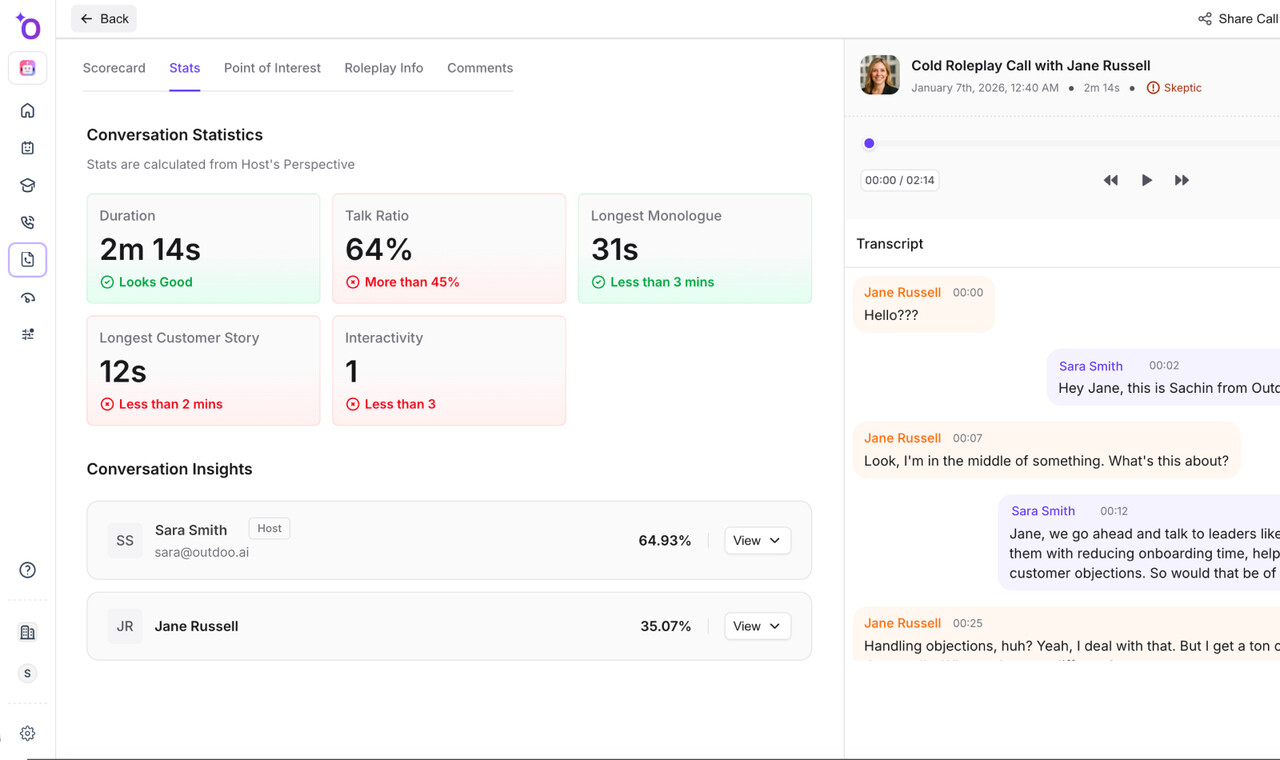The width and height of the screenshot is (1280, 760).
Task: Click the Back button
Action: pyautogui.click(x=104, y=18)
